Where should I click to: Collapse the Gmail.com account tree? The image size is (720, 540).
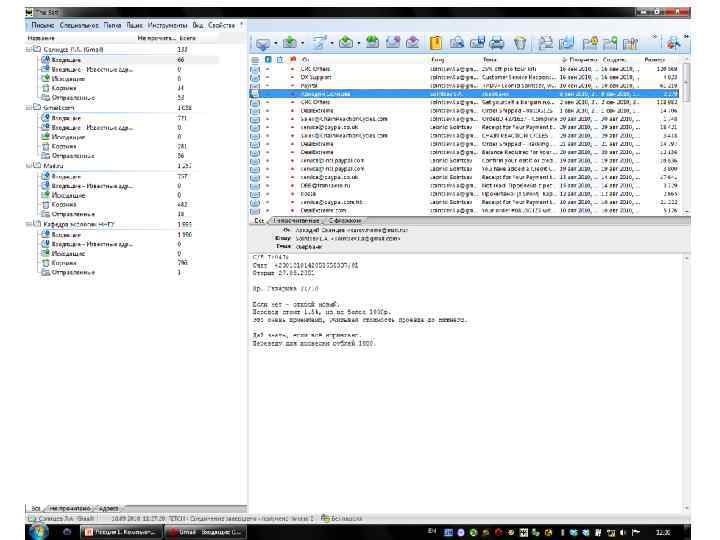[28, 108]
